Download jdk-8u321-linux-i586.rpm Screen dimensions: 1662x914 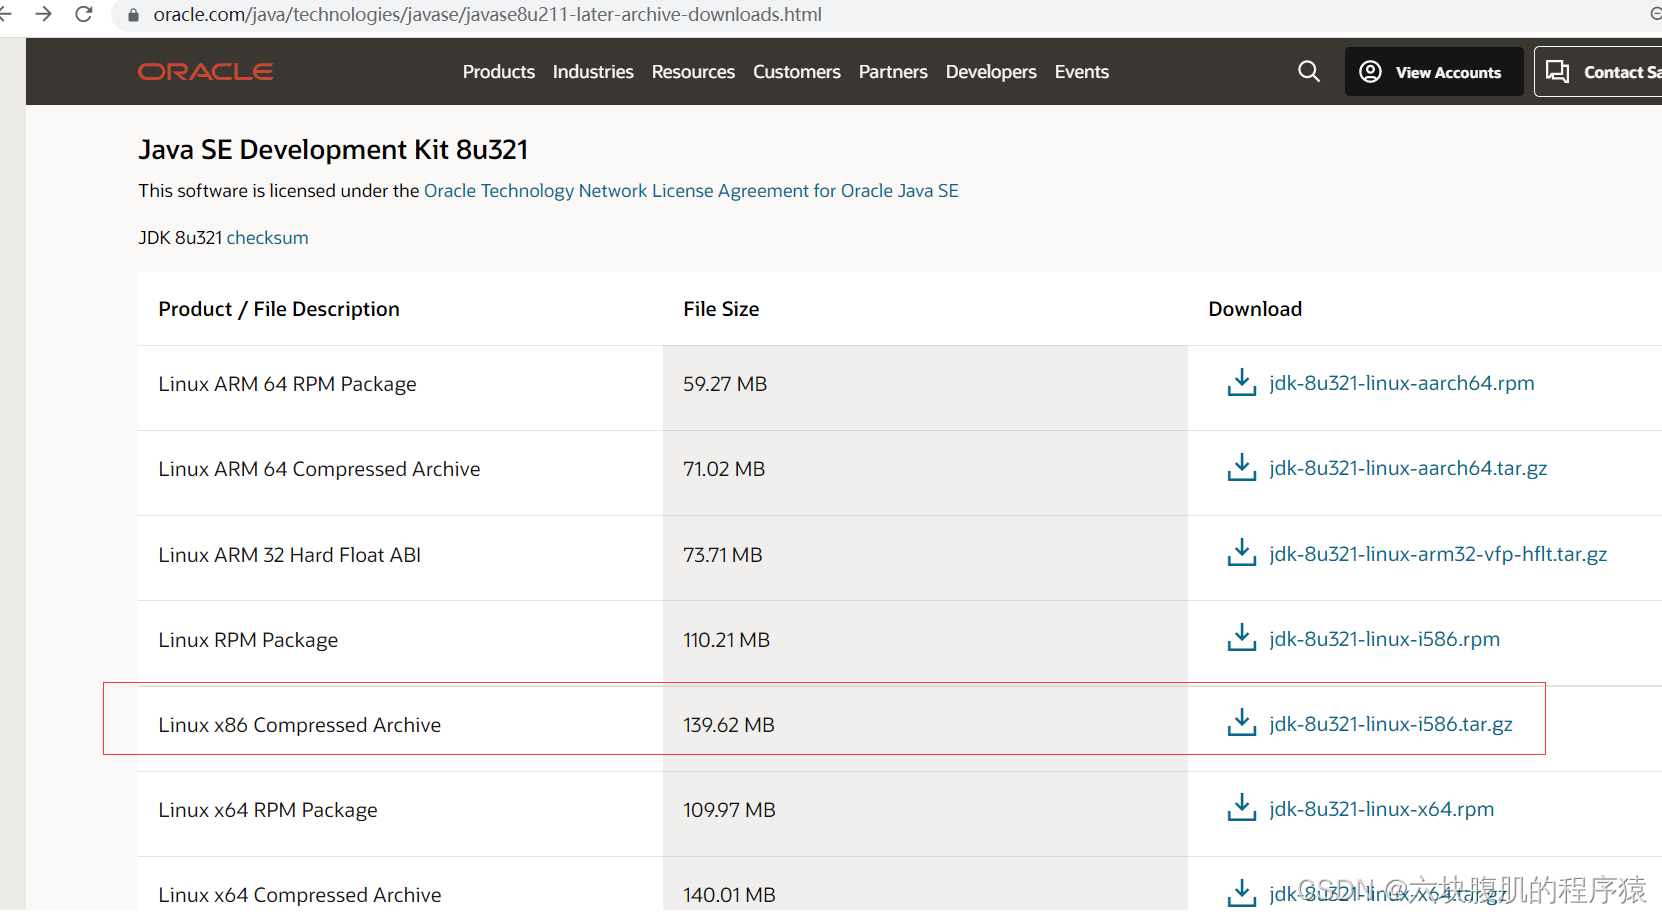[x=1384, y=639]
